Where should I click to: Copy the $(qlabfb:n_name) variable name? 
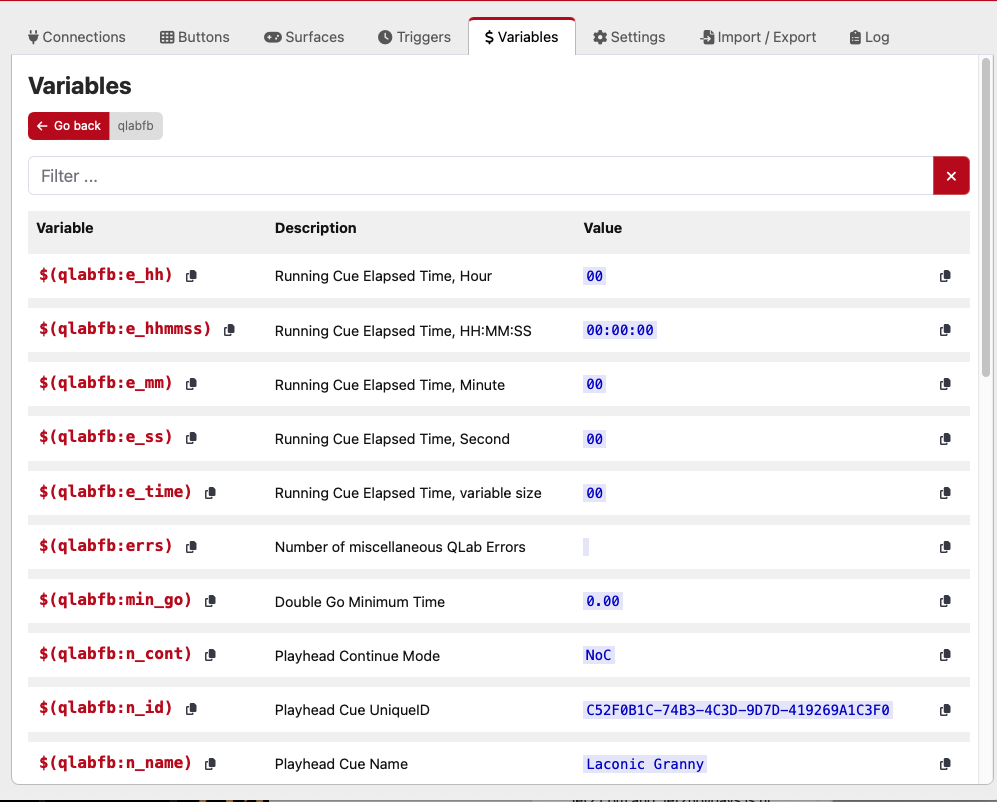(x=210, y=764)
